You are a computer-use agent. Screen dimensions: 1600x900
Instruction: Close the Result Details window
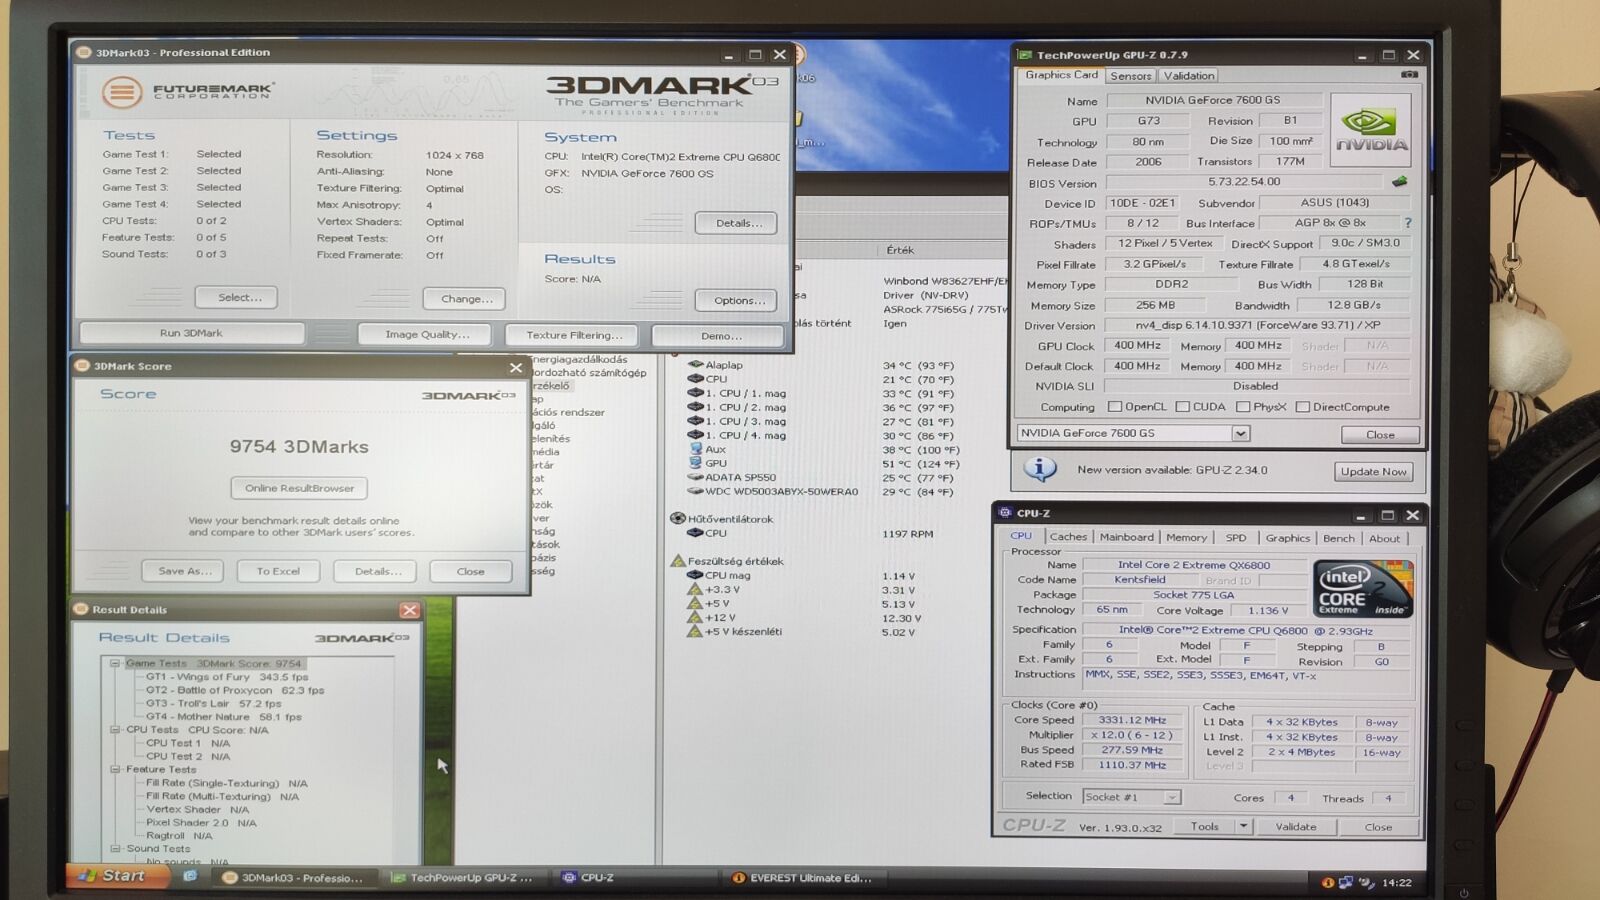(409, 610)
